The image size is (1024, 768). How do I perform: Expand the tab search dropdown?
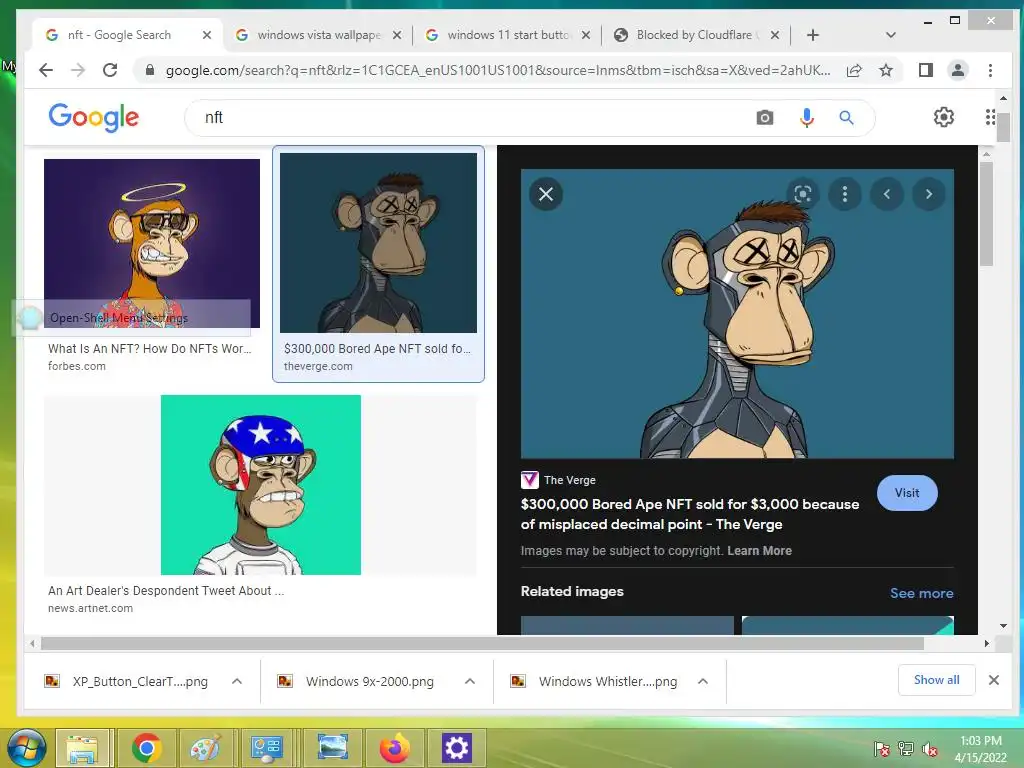coord(890,35)
